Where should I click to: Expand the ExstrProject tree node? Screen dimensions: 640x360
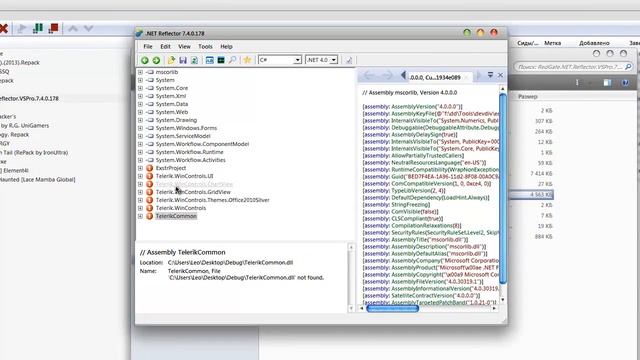click(x=140, y=168)
